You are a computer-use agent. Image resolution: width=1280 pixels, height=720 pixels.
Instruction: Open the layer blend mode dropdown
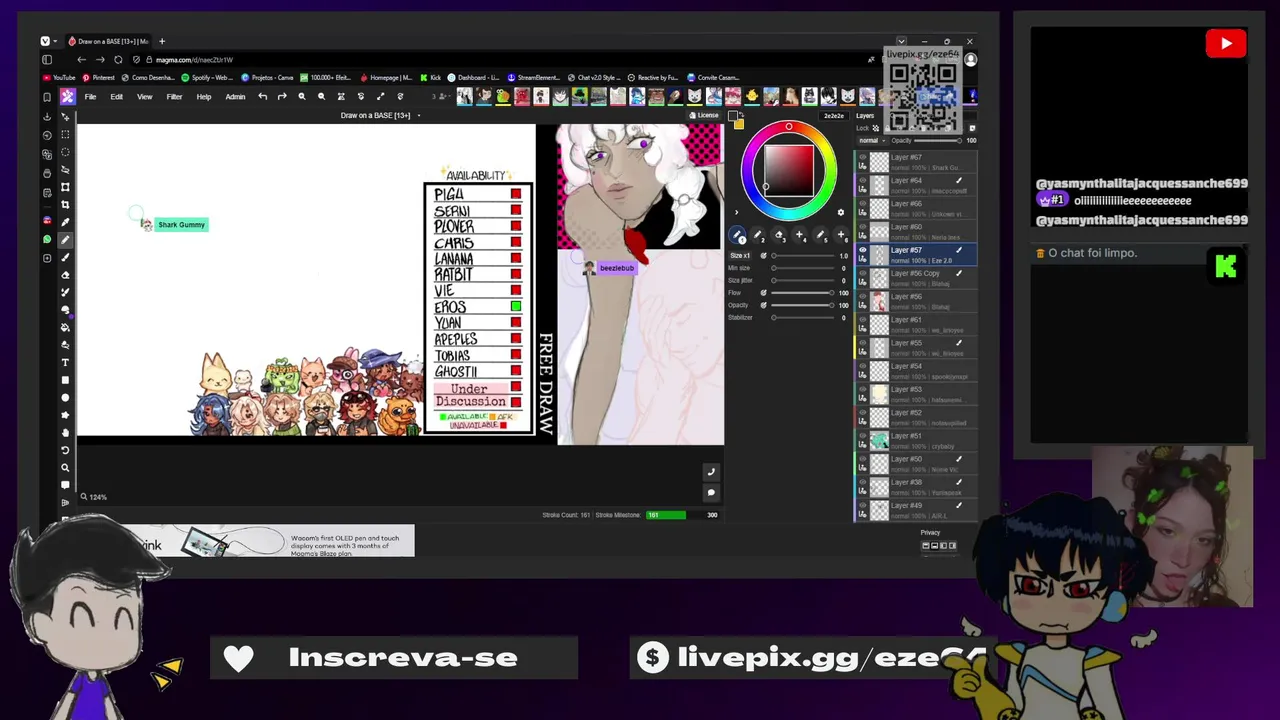[870, 140]
